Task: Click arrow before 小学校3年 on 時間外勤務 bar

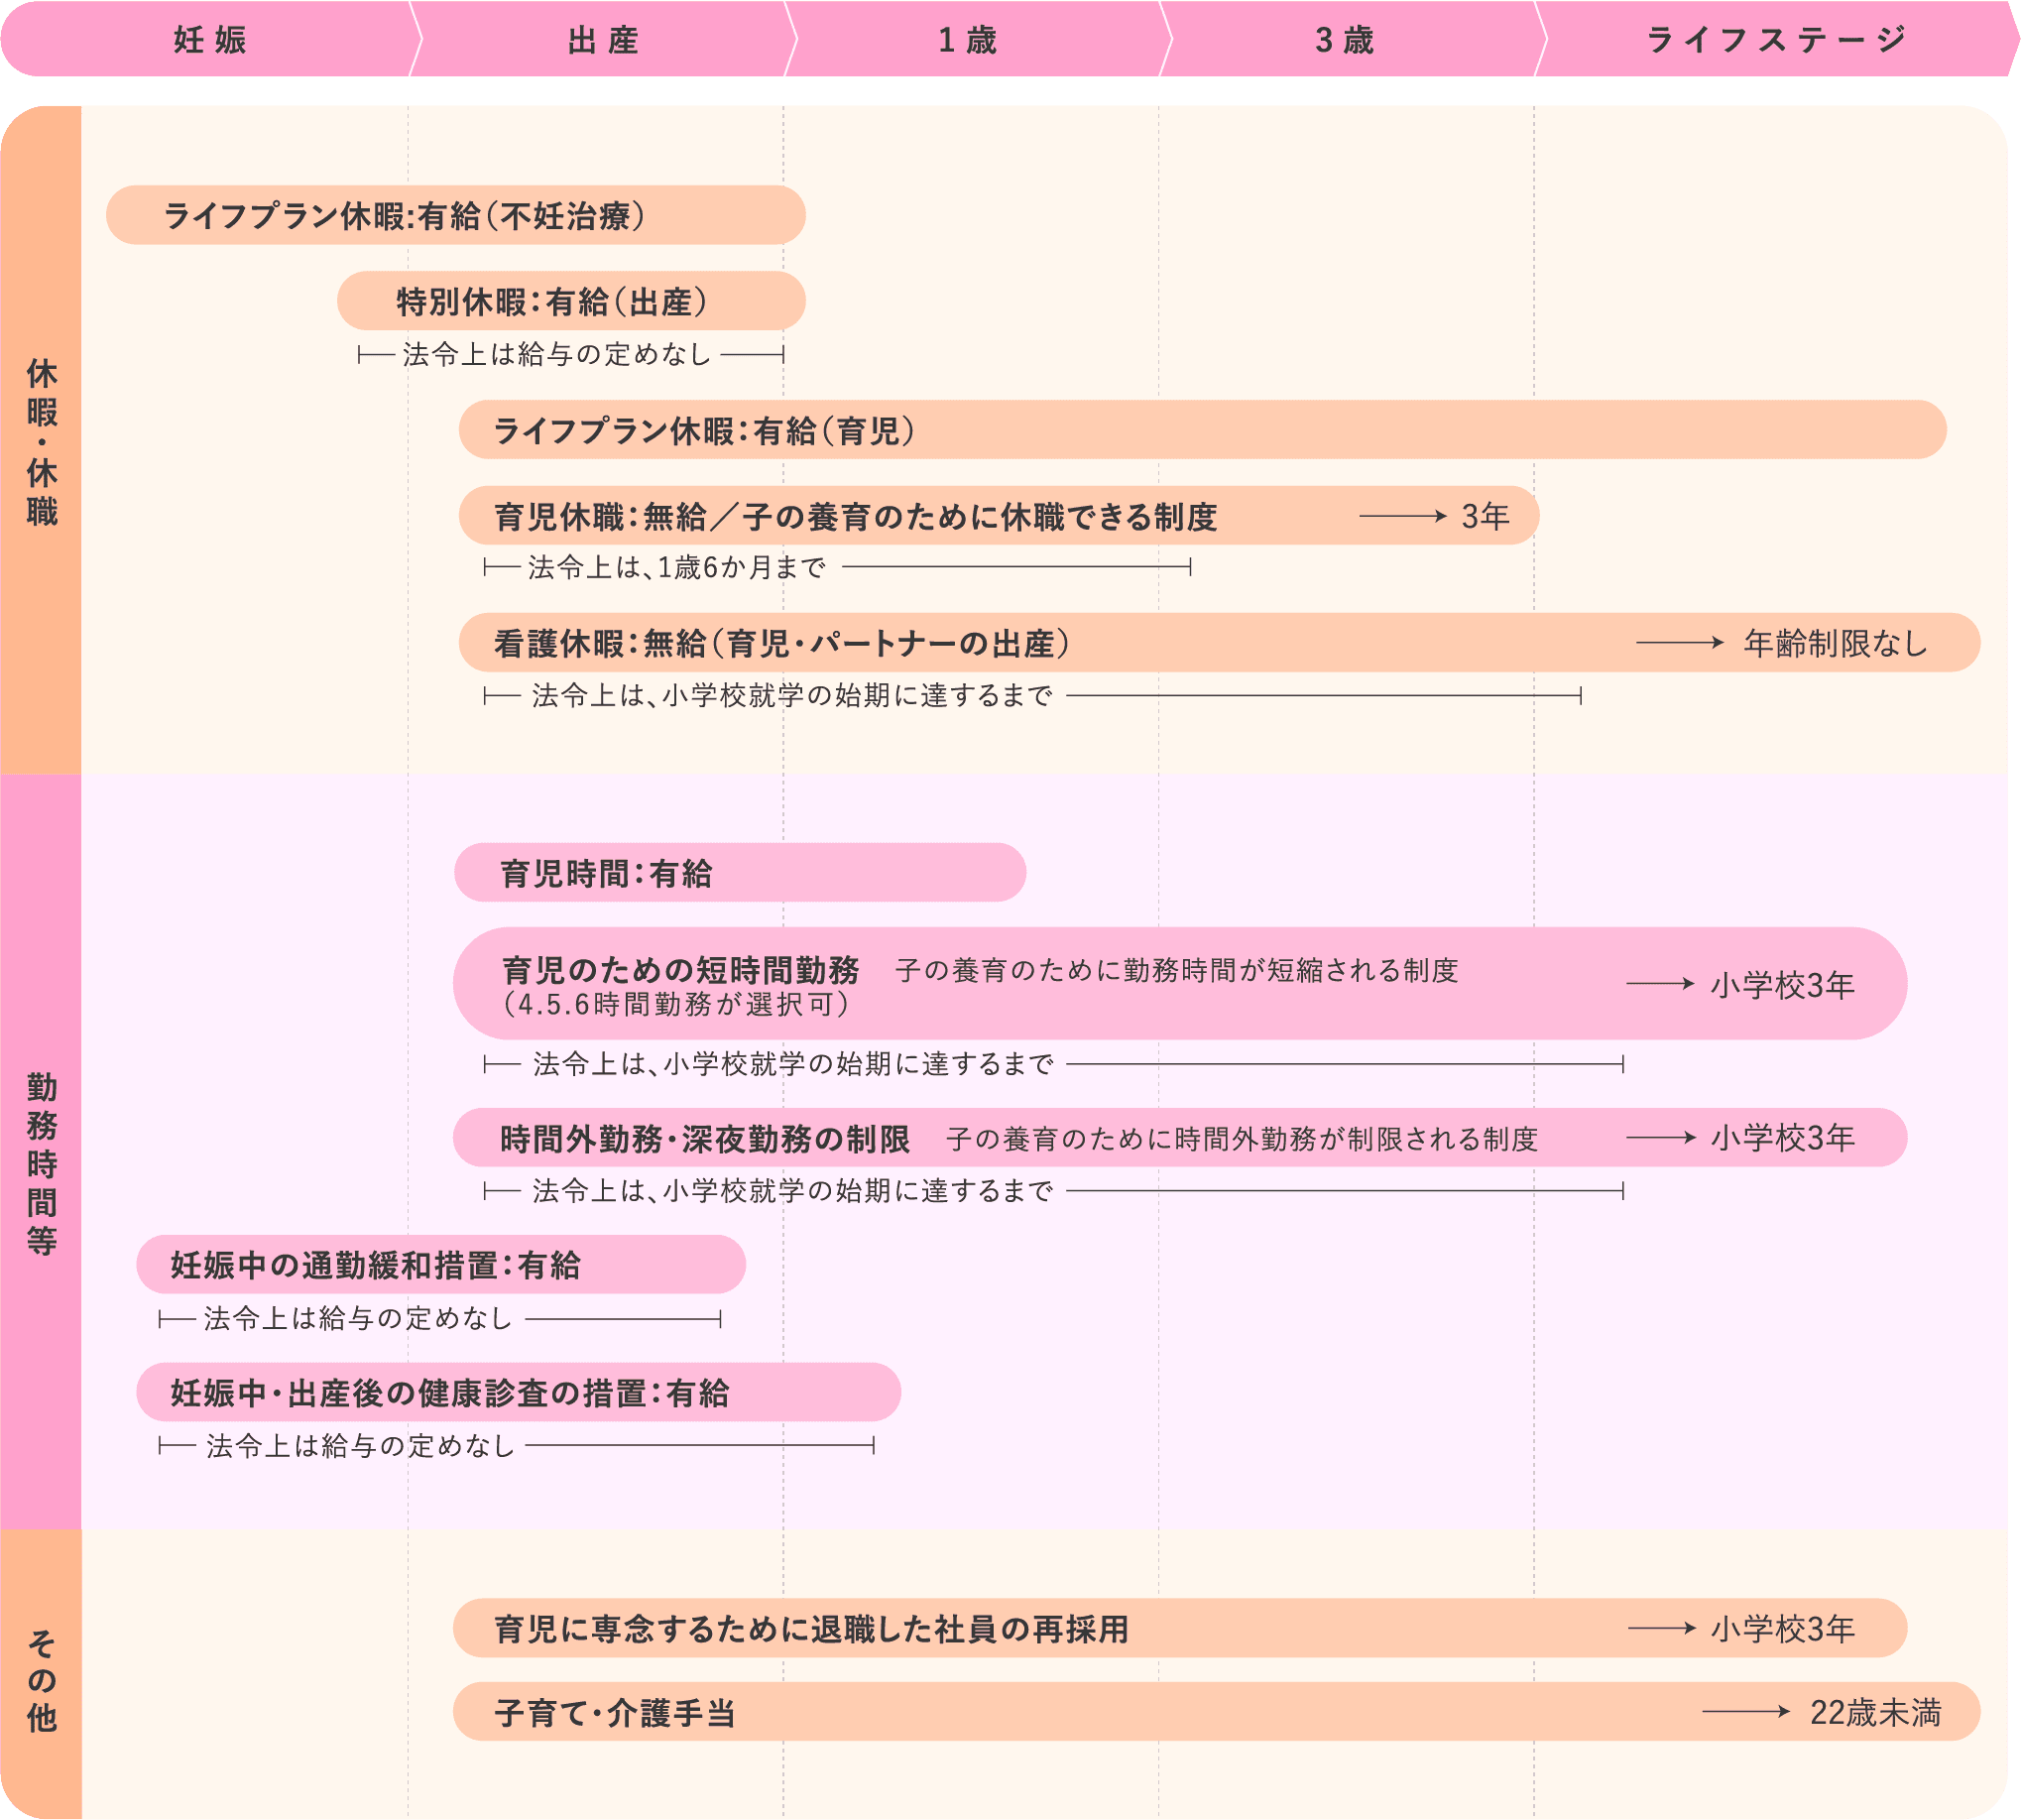Action: pyautogui.click(x=1661, y=1138)
